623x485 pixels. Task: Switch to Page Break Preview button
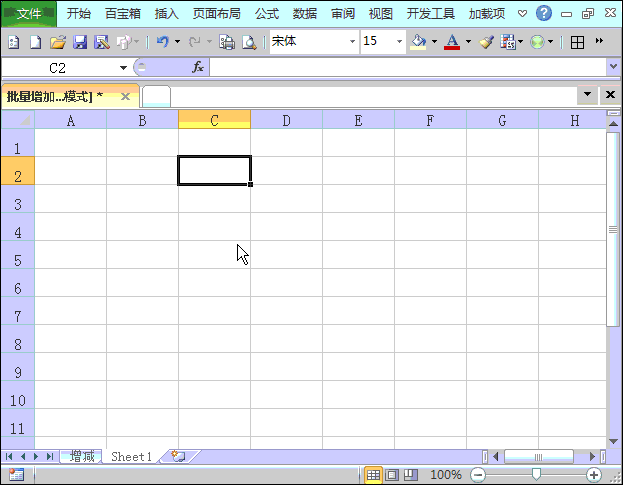(410, 475)
